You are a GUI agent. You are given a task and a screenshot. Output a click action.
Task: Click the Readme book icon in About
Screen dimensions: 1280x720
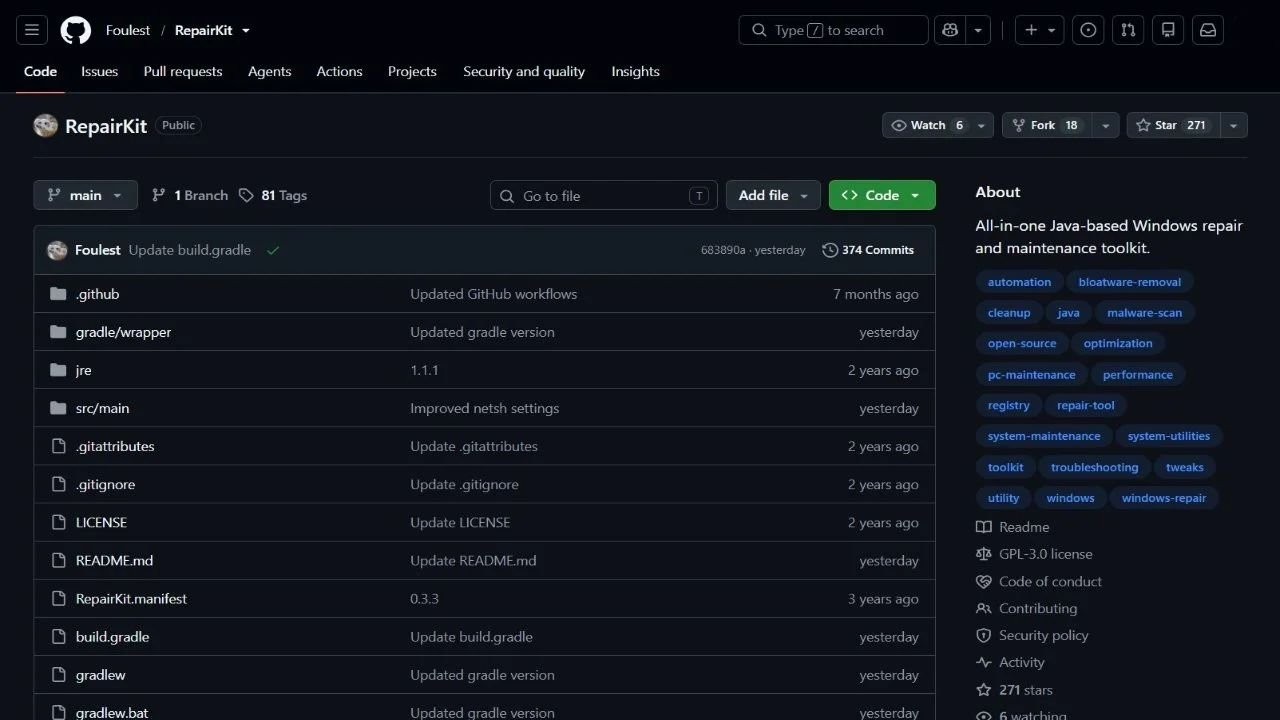coord(984,527)
